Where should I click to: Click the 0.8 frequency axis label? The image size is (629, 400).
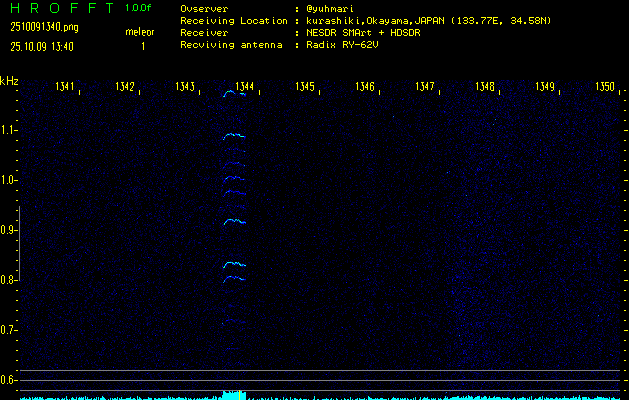(x=9, y=280)
